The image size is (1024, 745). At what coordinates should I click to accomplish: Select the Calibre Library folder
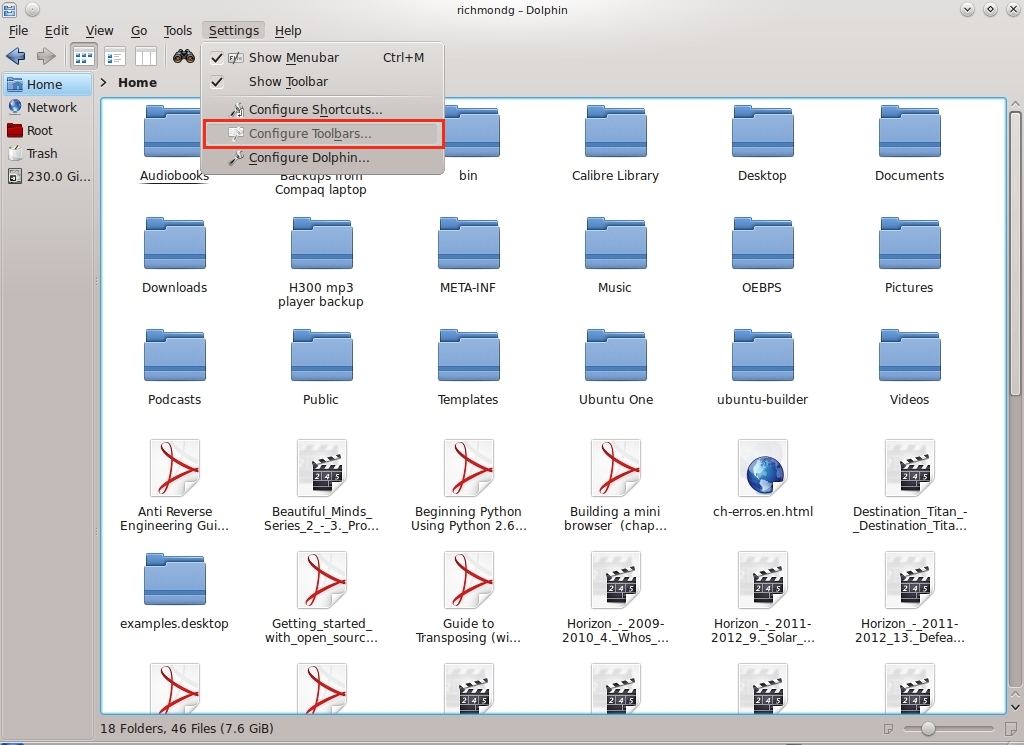(x=614, y=135)
